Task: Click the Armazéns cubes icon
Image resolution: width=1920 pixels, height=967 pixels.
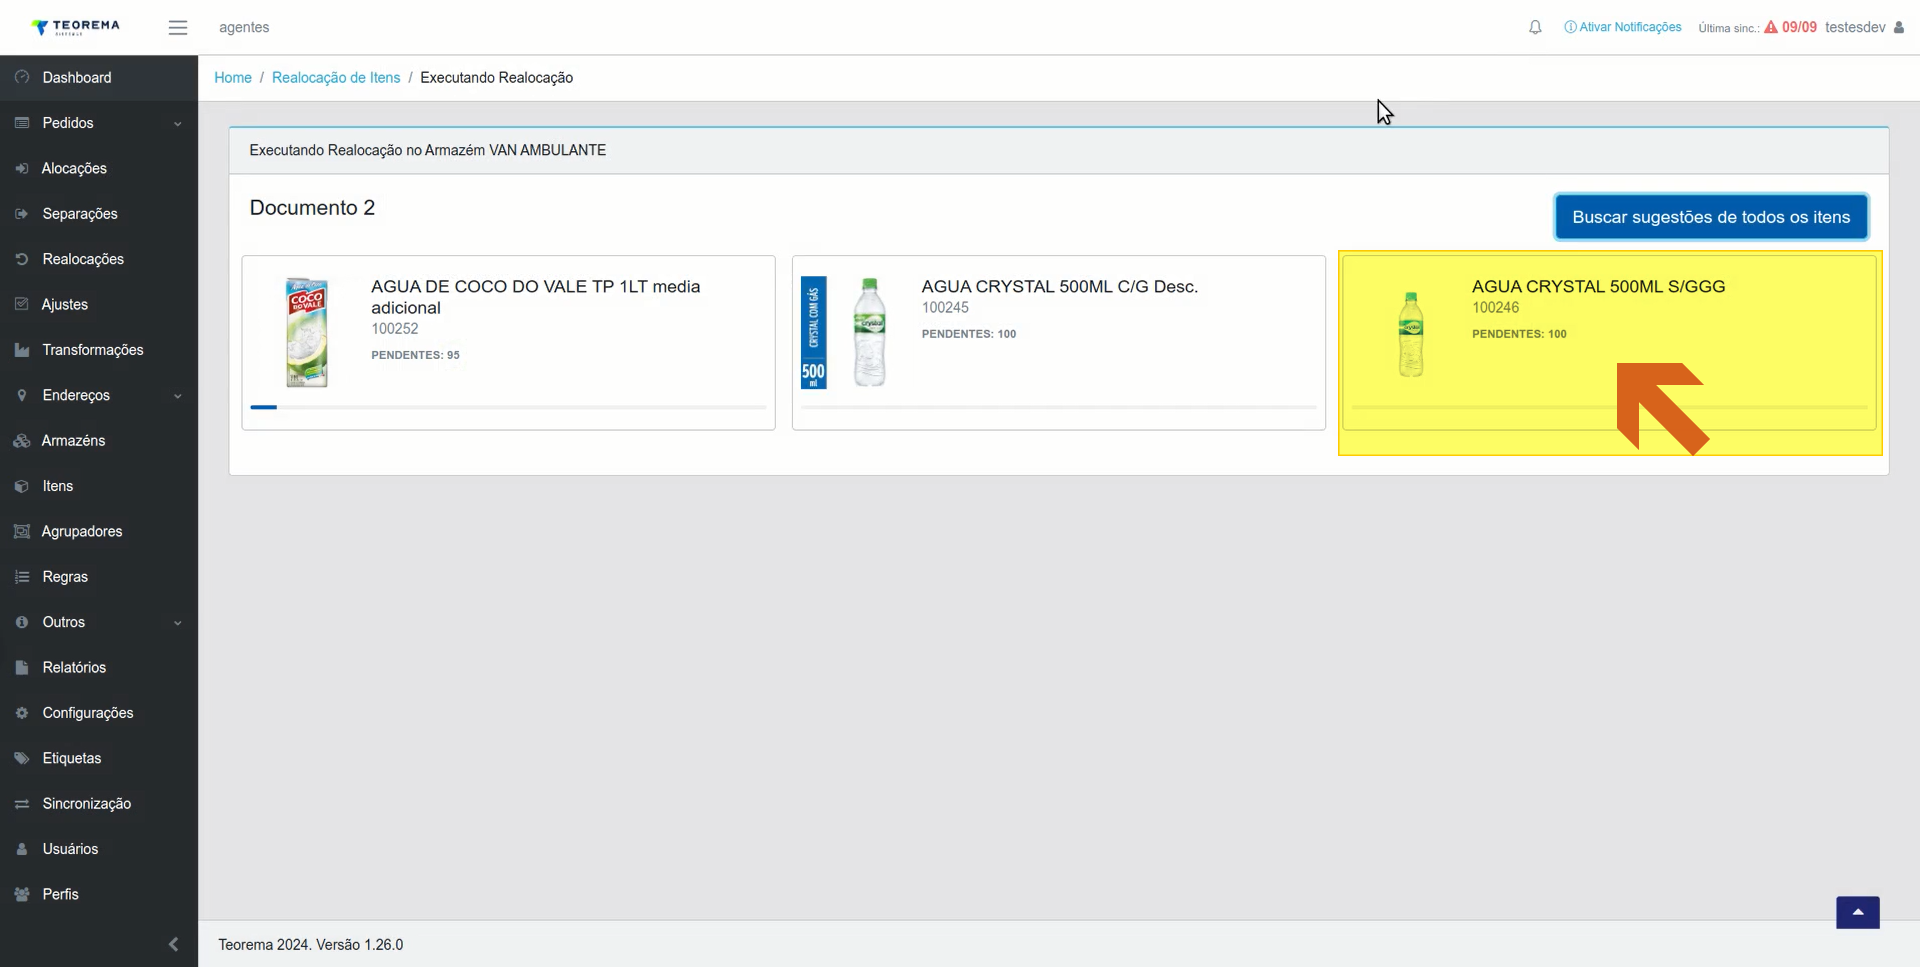Action: (22, 440)
